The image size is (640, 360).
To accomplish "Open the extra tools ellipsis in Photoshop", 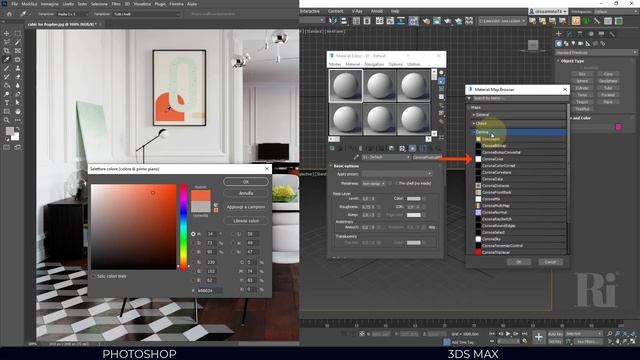I will tap(18, 120).
